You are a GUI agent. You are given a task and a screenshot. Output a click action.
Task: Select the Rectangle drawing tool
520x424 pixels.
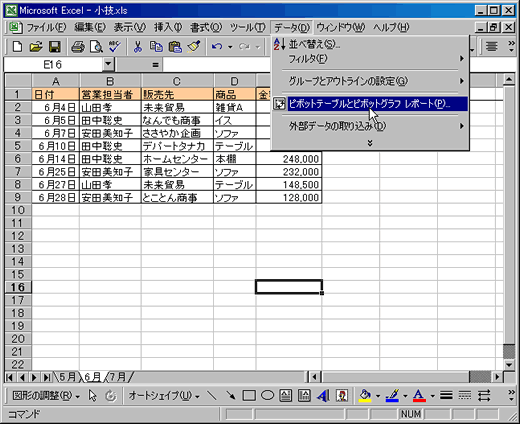click(x=249, y=396)
